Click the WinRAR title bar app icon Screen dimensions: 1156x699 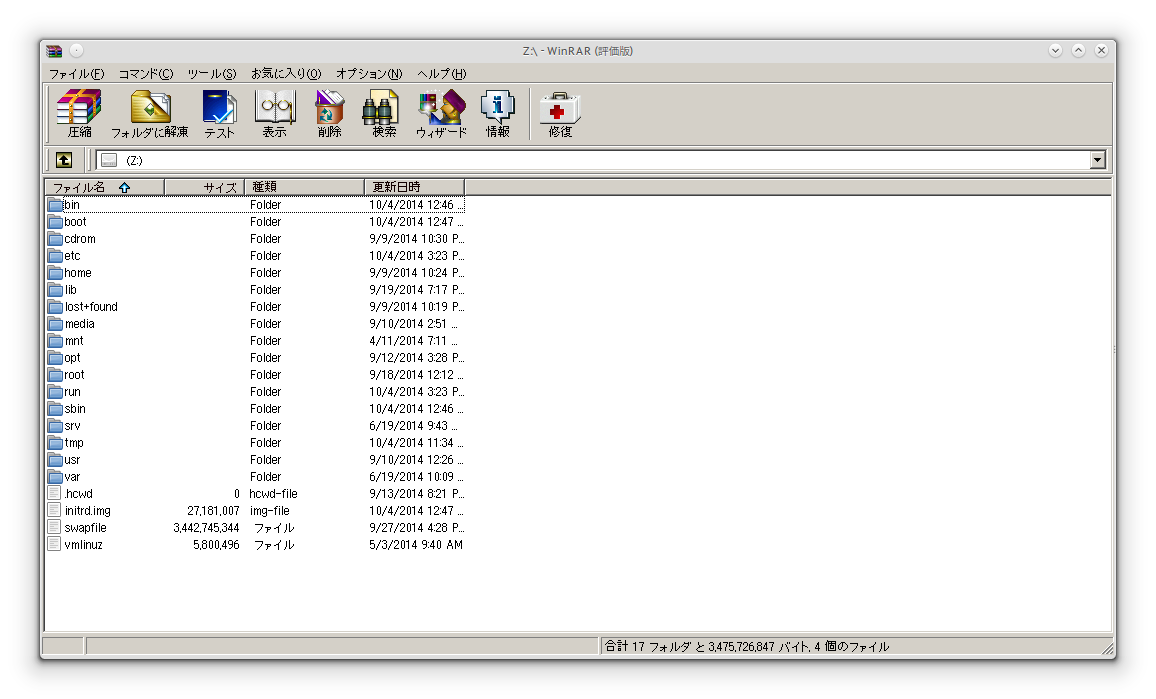click(x=54, y=51)
